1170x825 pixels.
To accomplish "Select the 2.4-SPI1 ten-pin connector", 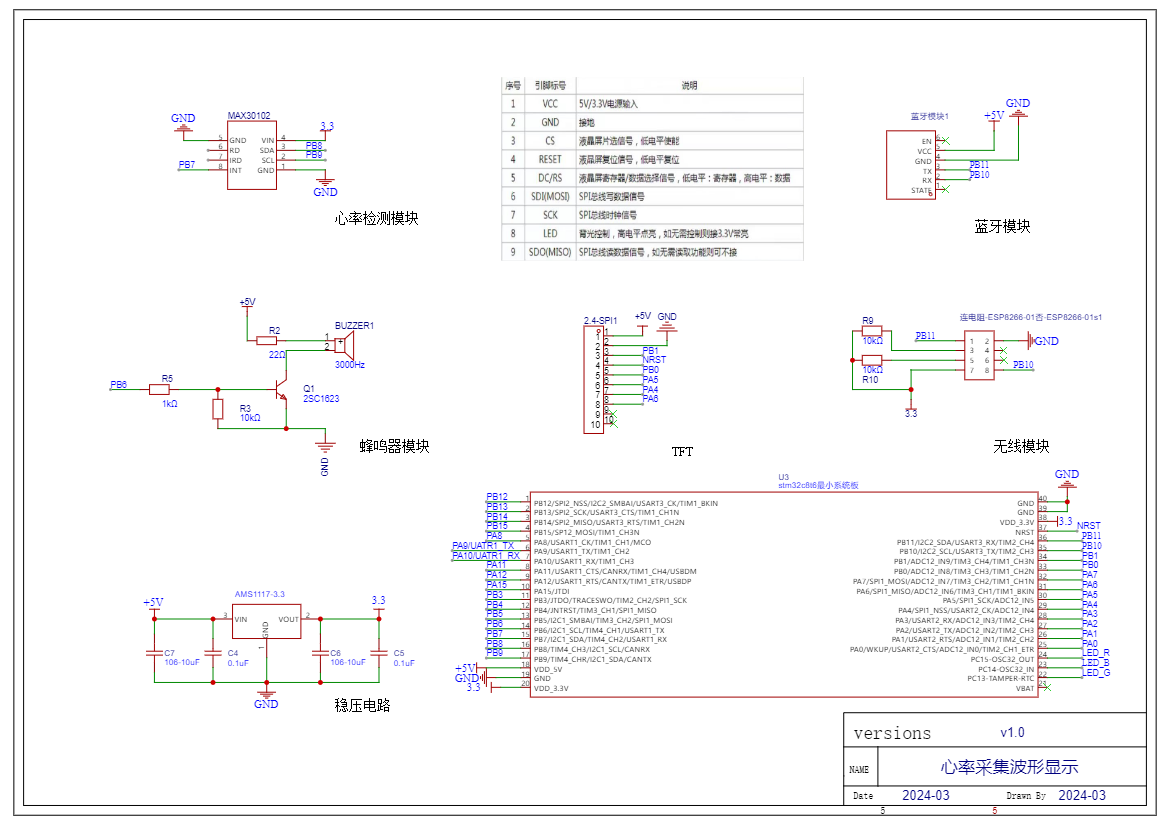I will 594,380.
